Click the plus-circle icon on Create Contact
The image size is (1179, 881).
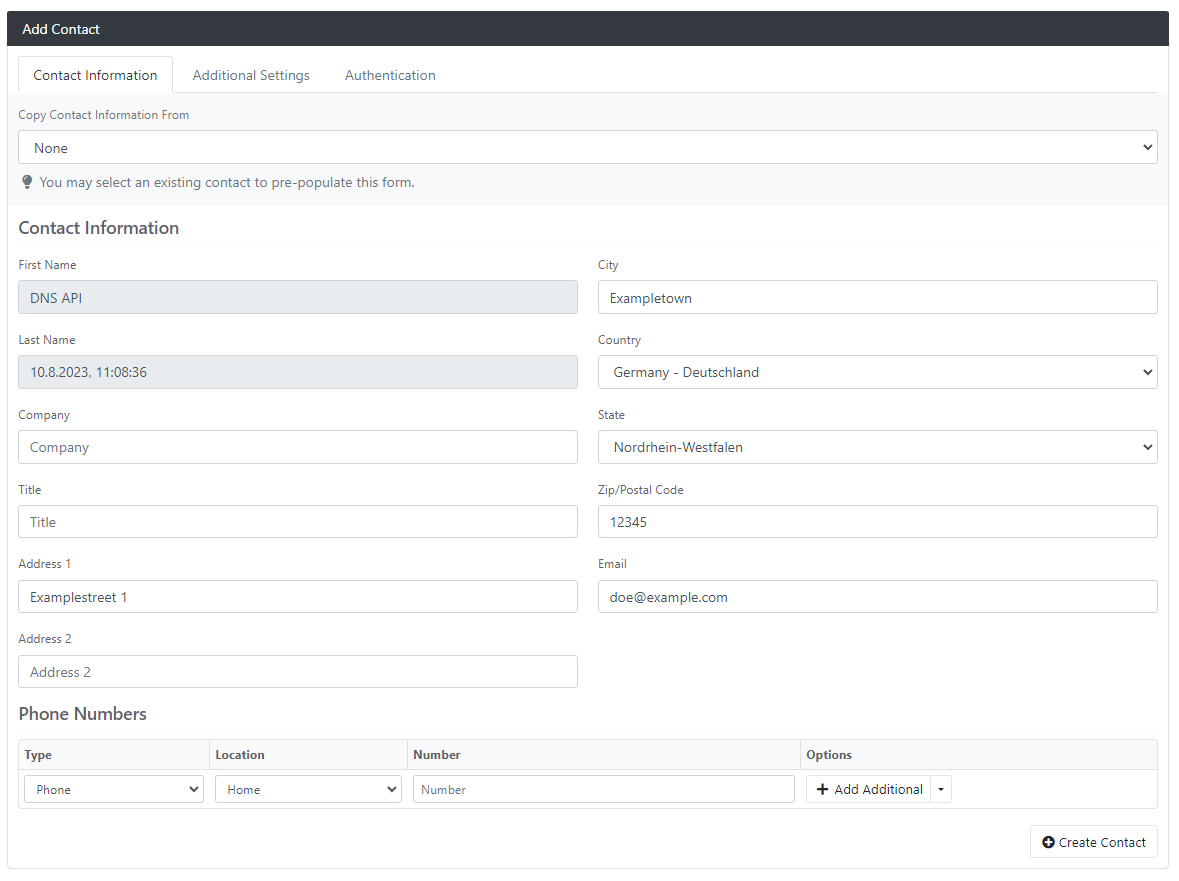[1048, 842]
